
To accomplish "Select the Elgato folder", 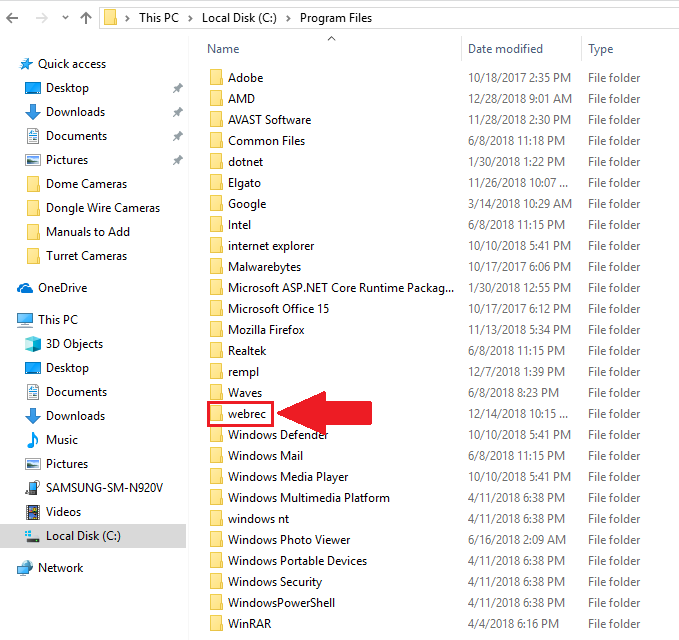I will [244, 183].
